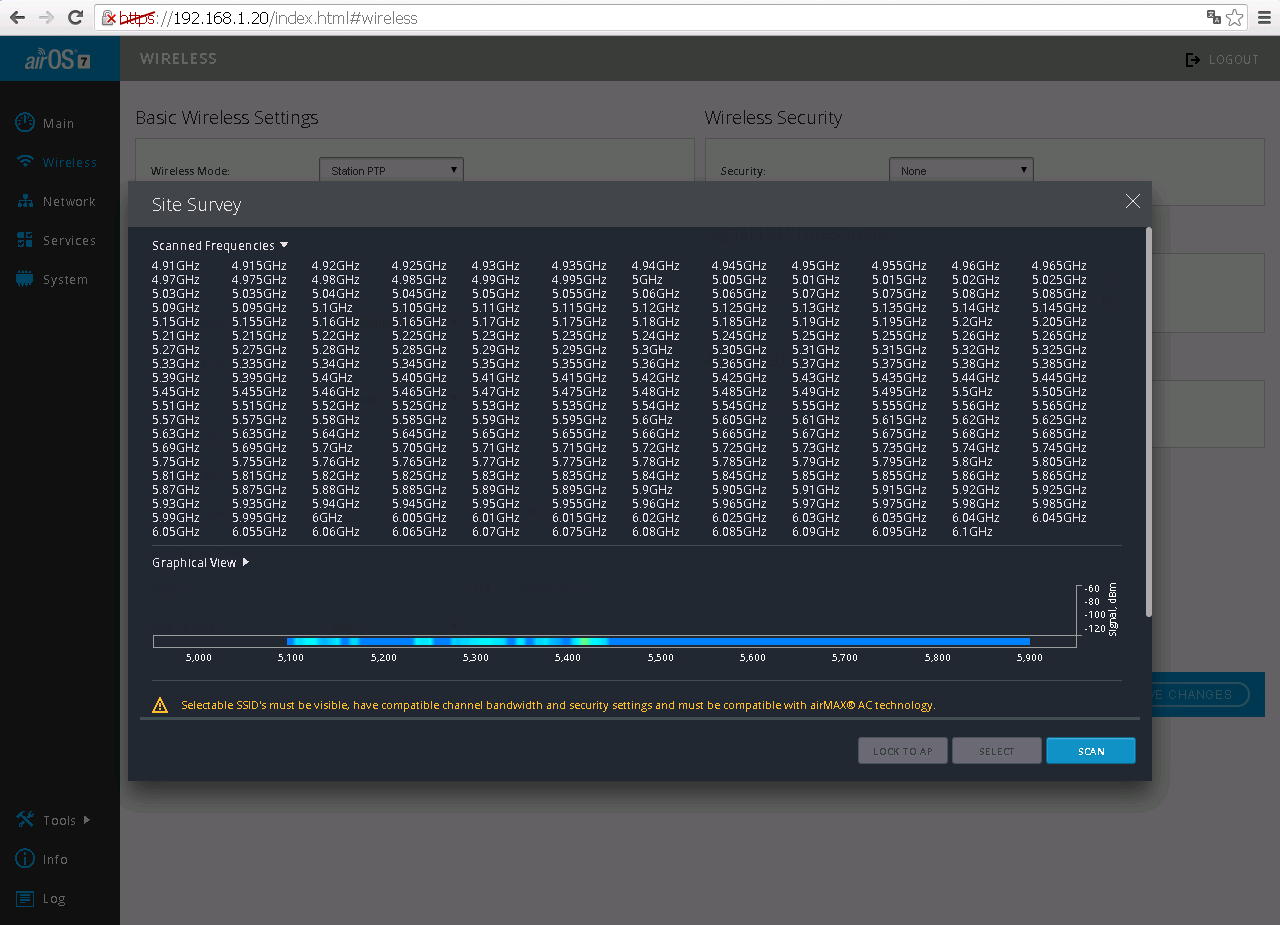Click the 6.05GHz frequency entry

point(176,532)
